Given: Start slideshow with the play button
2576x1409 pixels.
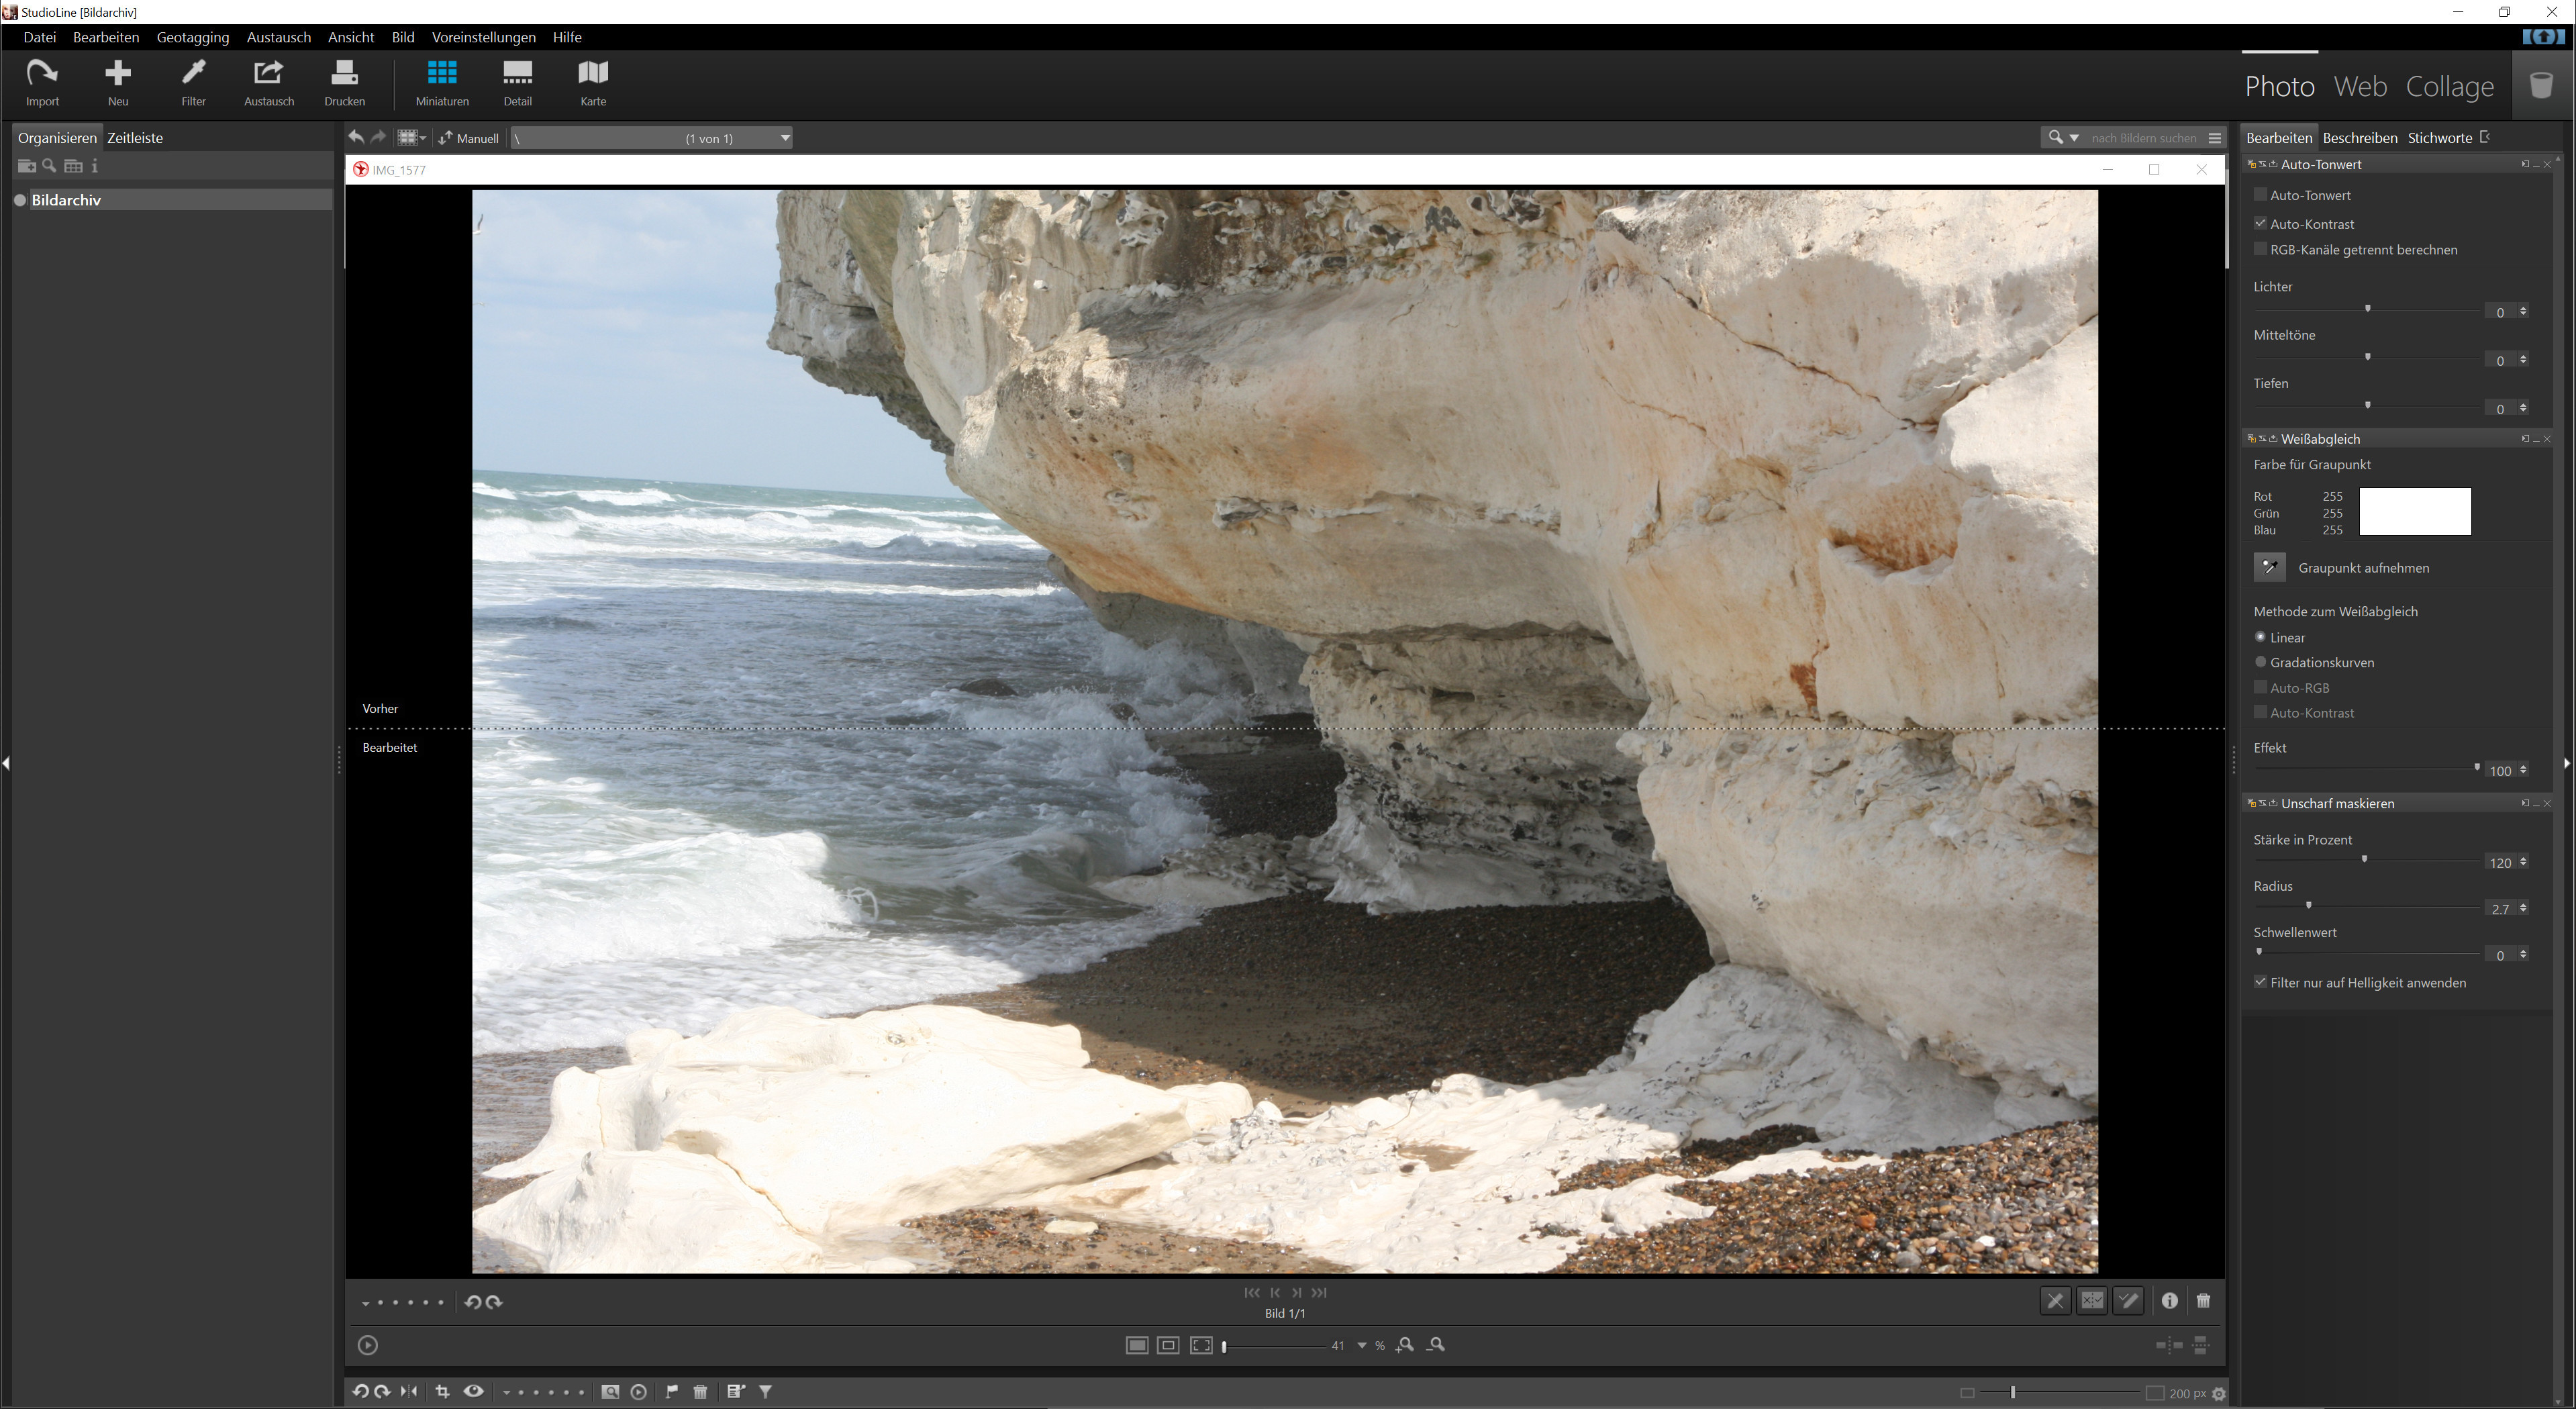Looking at the screenshot, I should click(x=368, y=1345).
